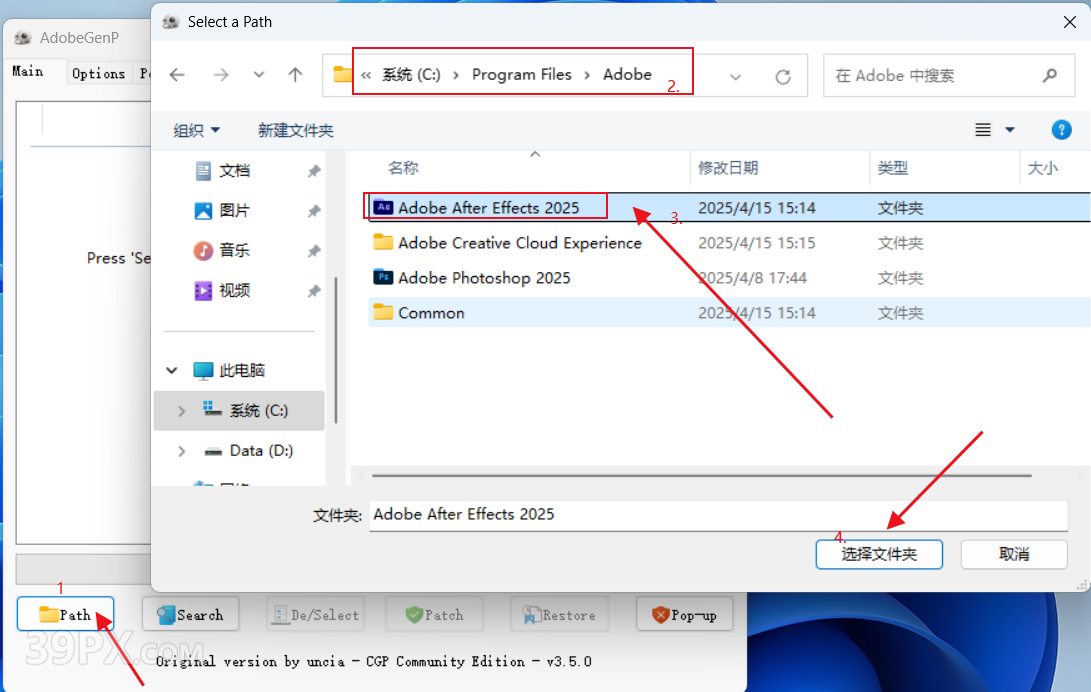Click 系统 (C:) in address breadcrumb

411,75
